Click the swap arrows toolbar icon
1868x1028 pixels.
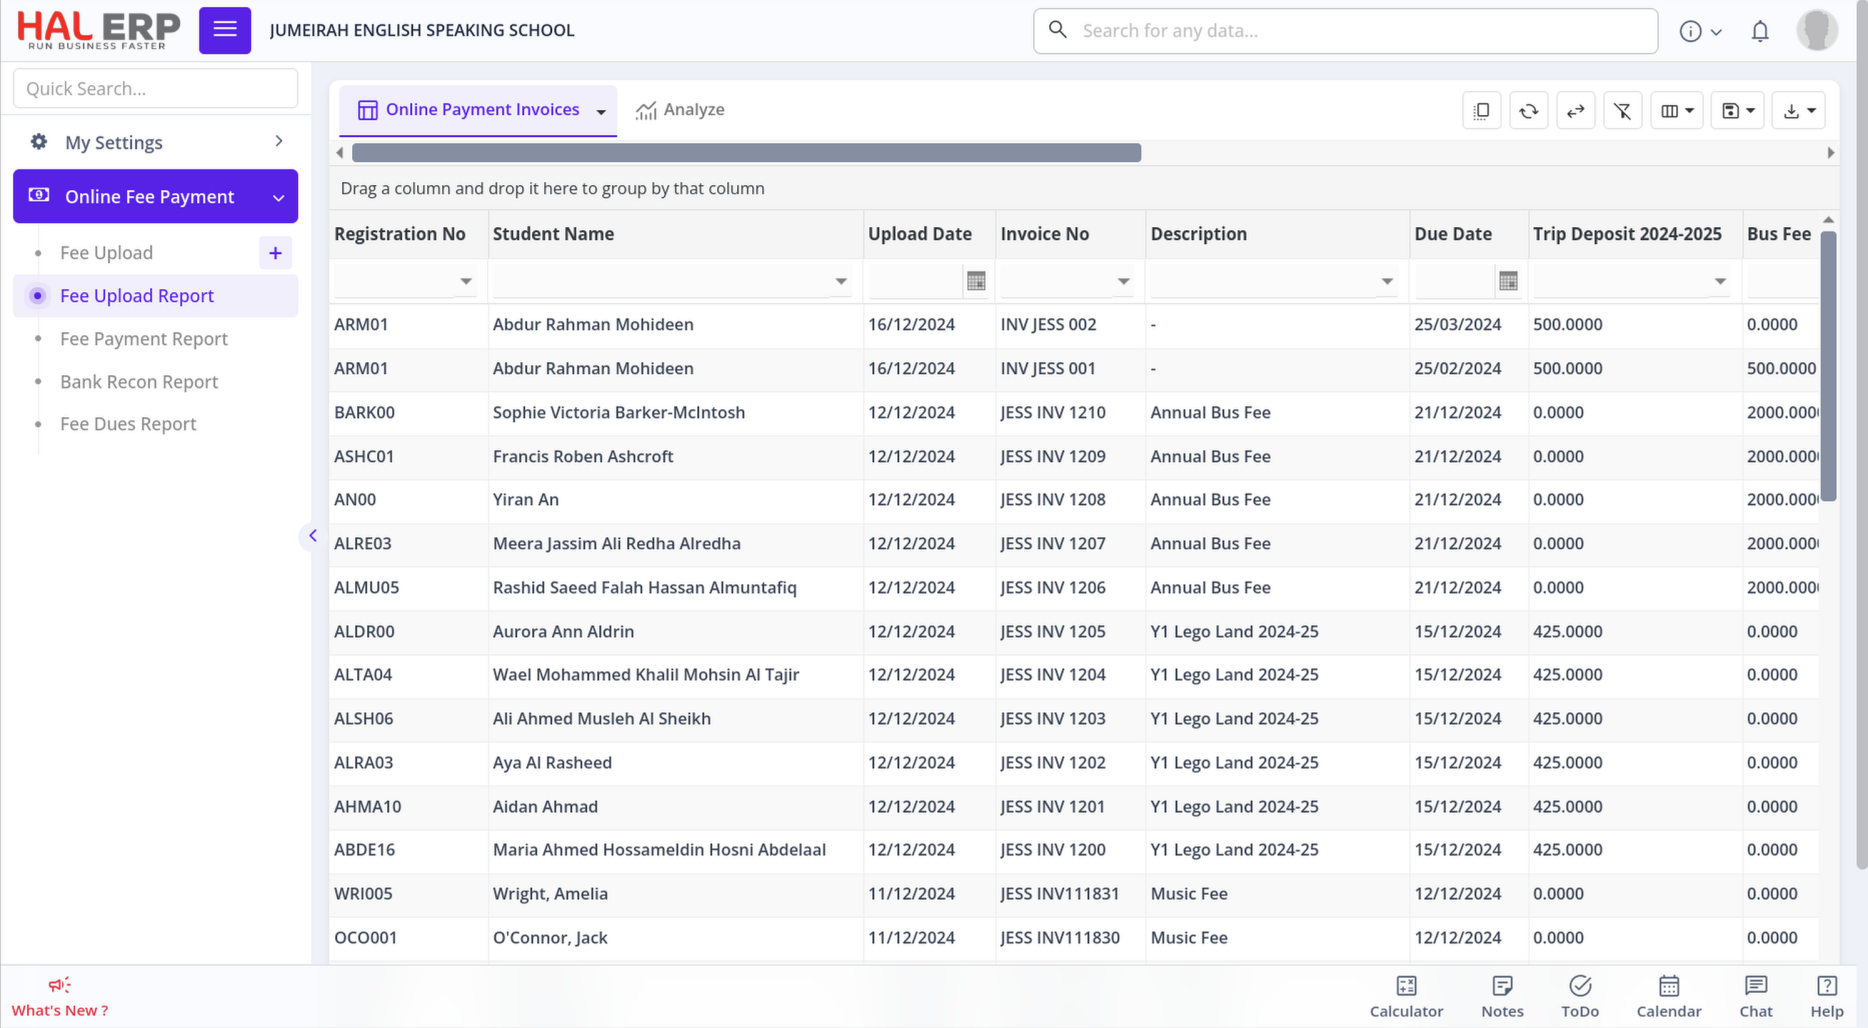(x=1575, y=110)
